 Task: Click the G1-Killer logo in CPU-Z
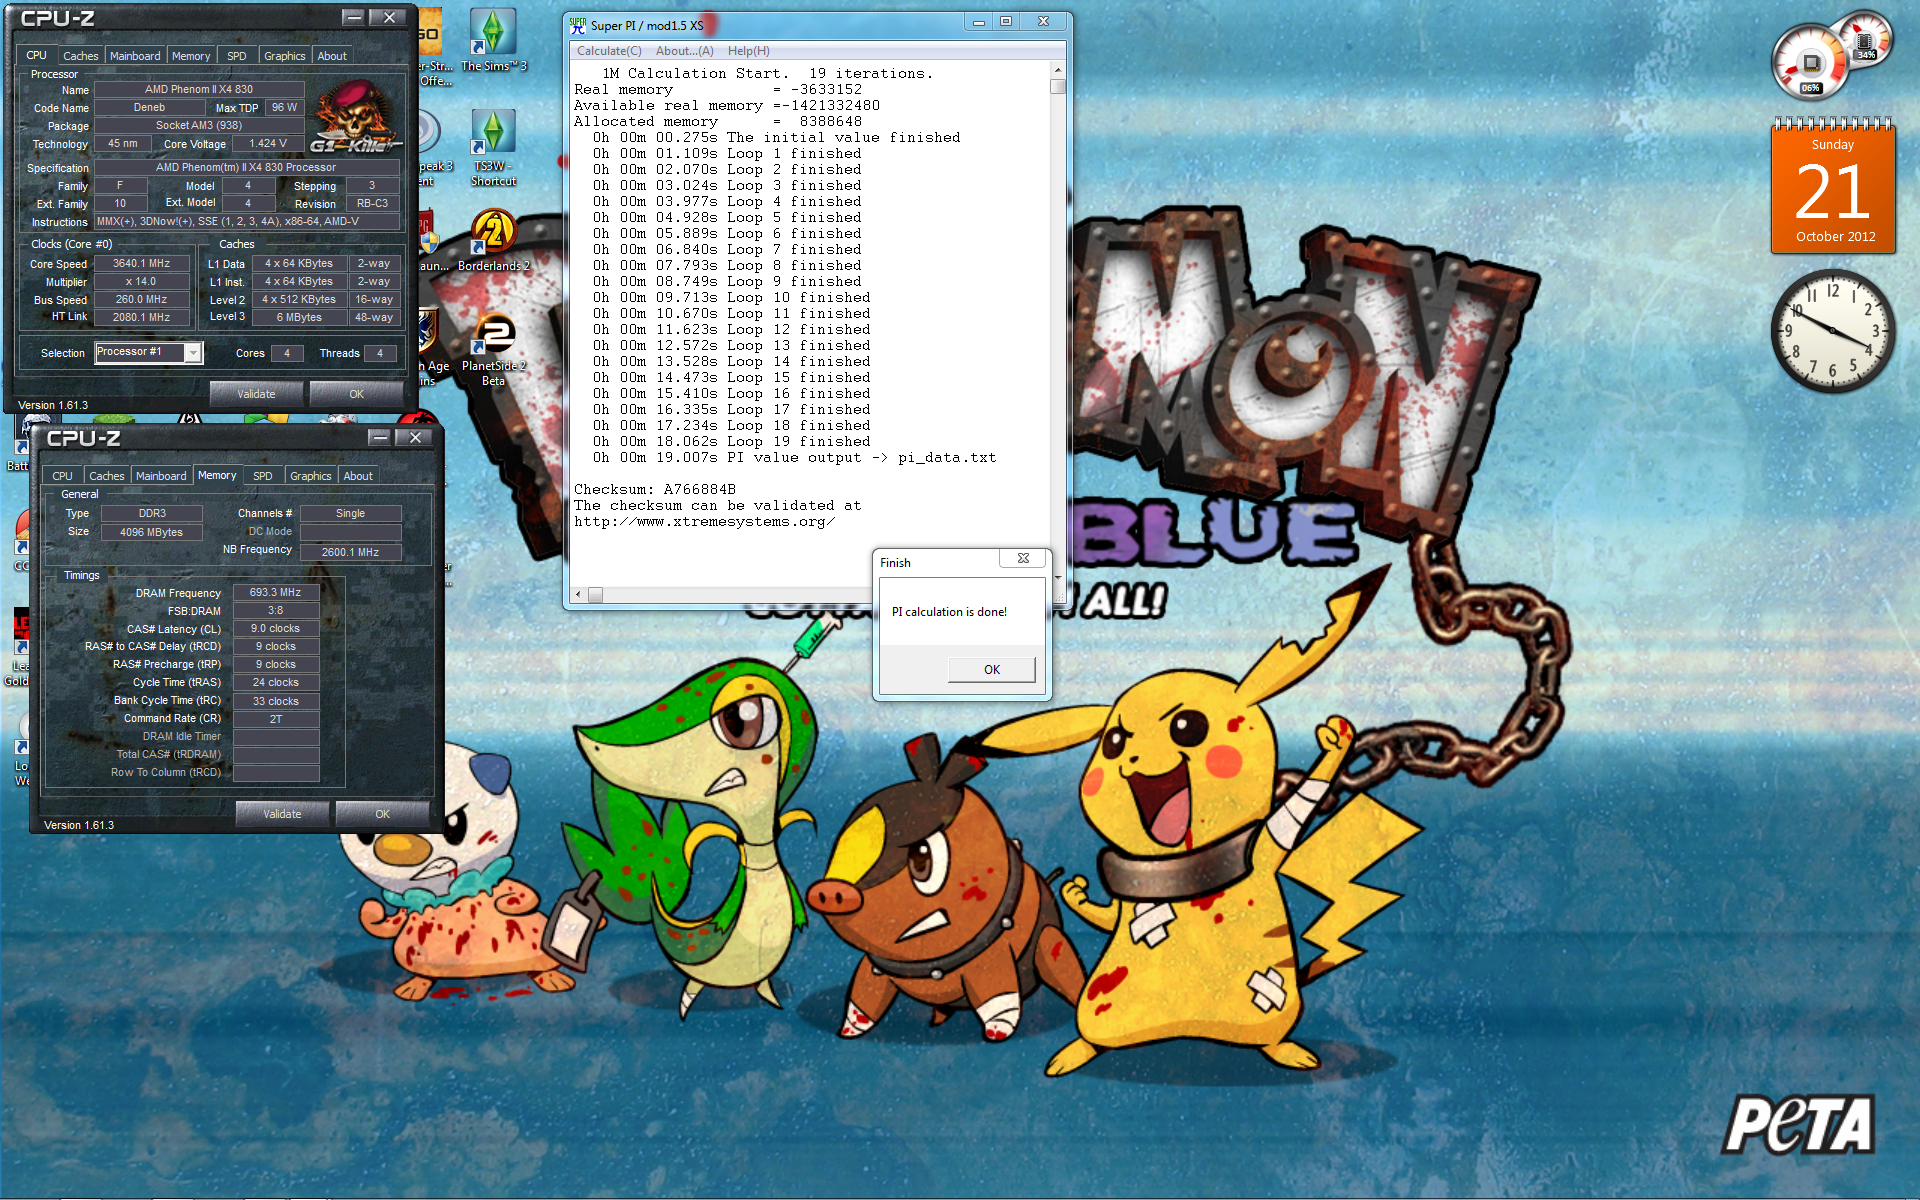coord(357,118)
